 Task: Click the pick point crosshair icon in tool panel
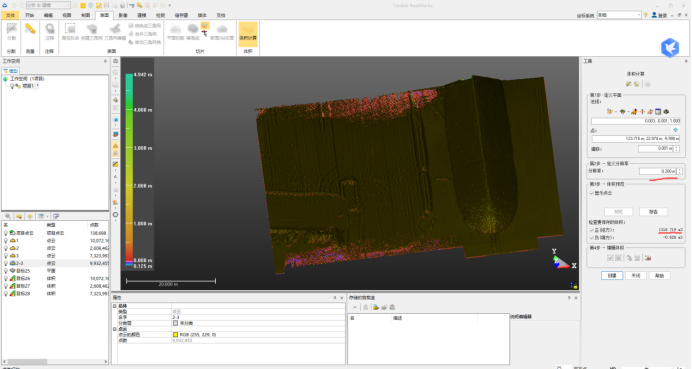click(675, 130)
